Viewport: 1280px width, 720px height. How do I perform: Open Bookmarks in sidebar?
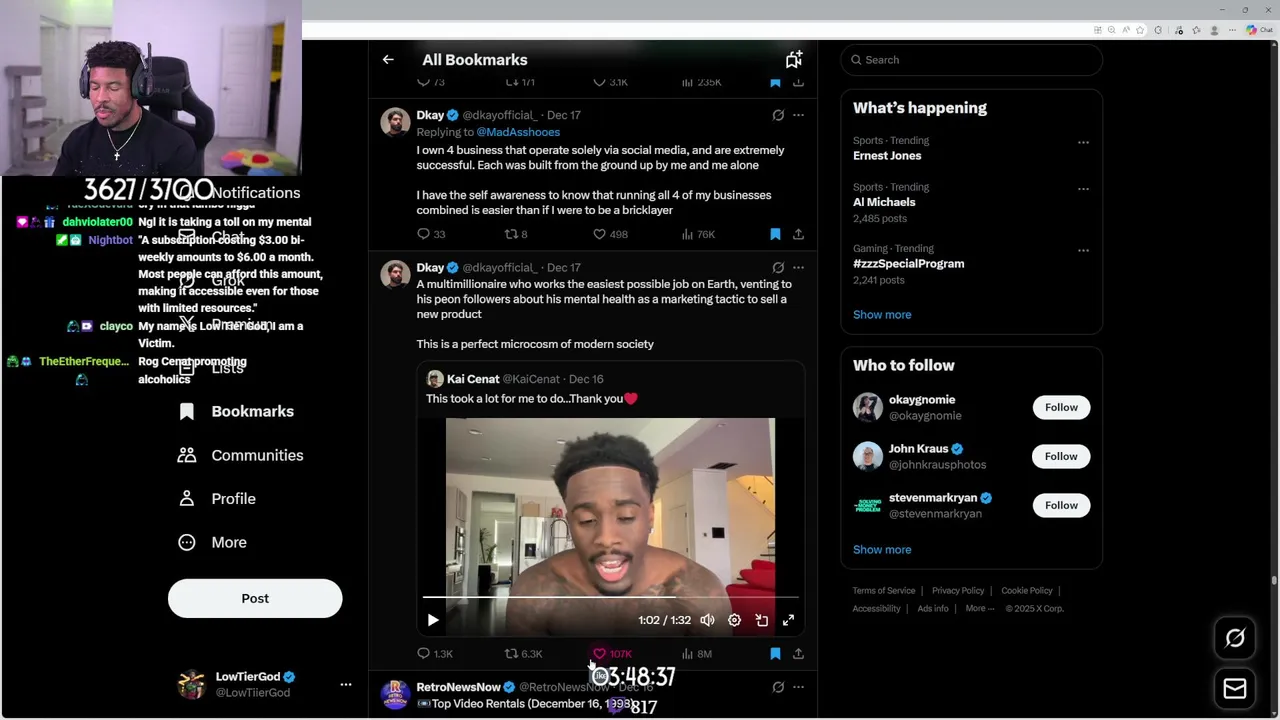[237, 412]
